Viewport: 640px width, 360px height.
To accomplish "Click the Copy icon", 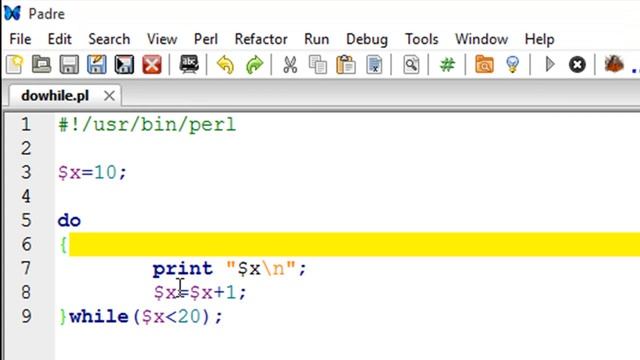I will pos(318,64).
